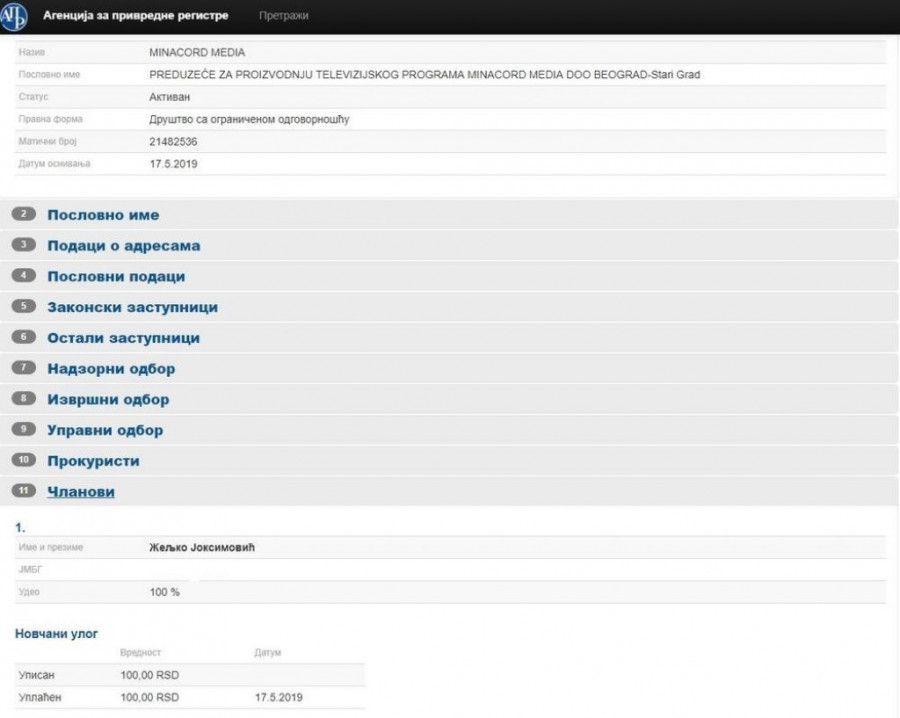
Task: Collapse the Чланови section
Action: click(x=81, y=492)
